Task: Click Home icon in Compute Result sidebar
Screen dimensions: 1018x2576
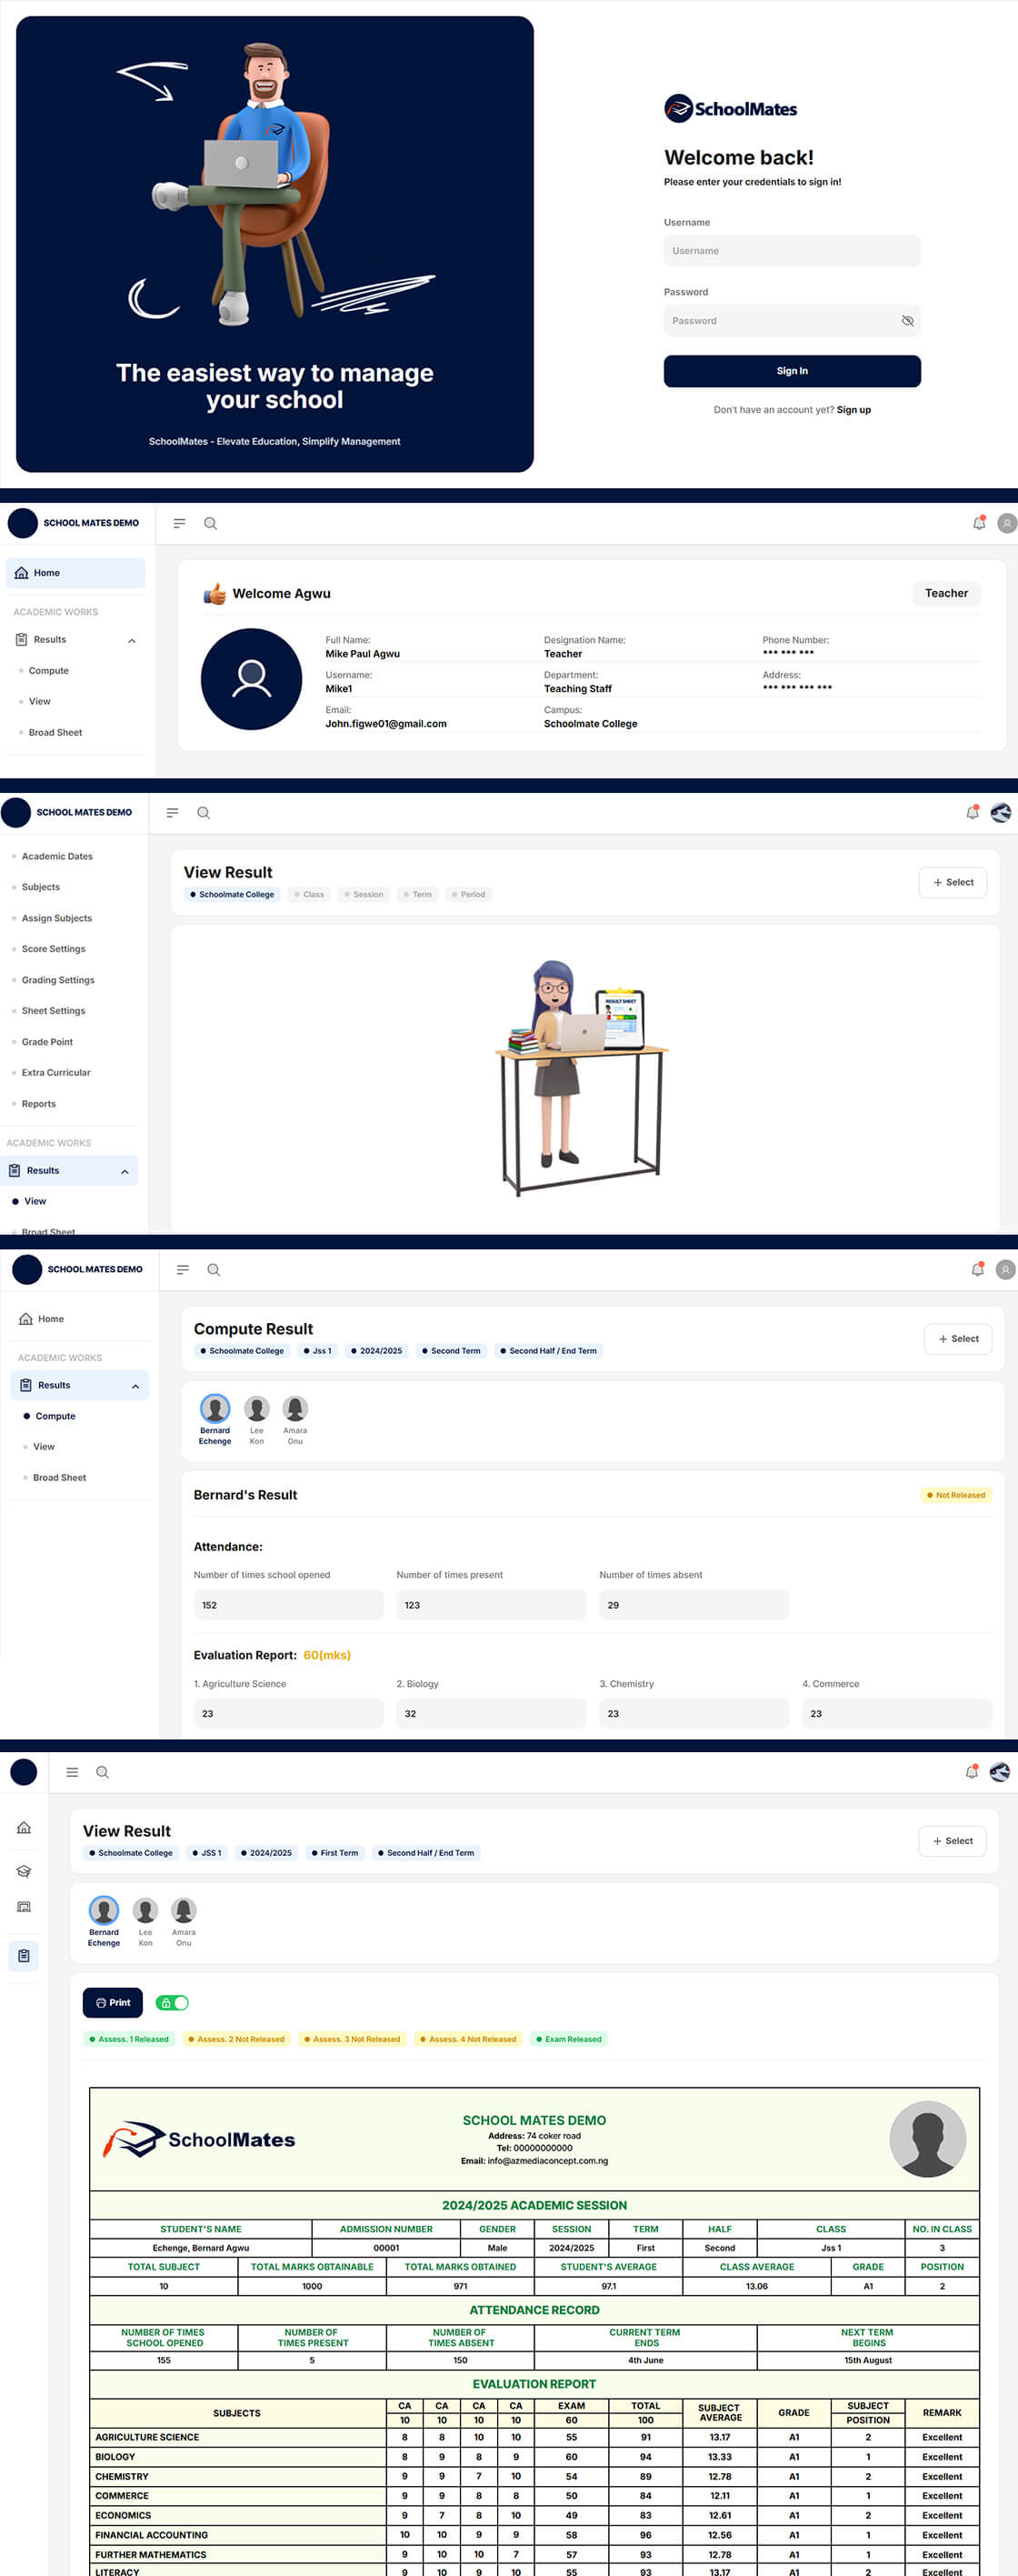Action: tap(25, 1319)
